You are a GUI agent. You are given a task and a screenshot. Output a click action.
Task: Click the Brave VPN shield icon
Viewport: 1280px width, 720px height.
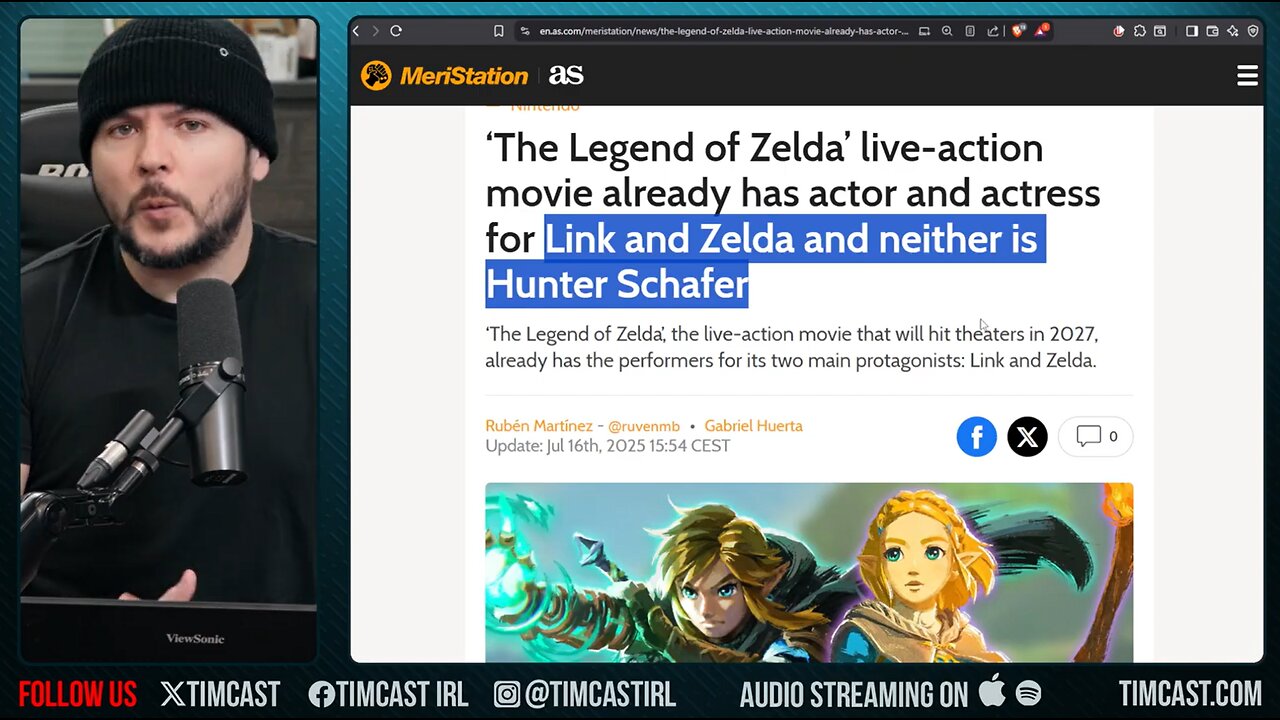click(x=1252, y=31)
